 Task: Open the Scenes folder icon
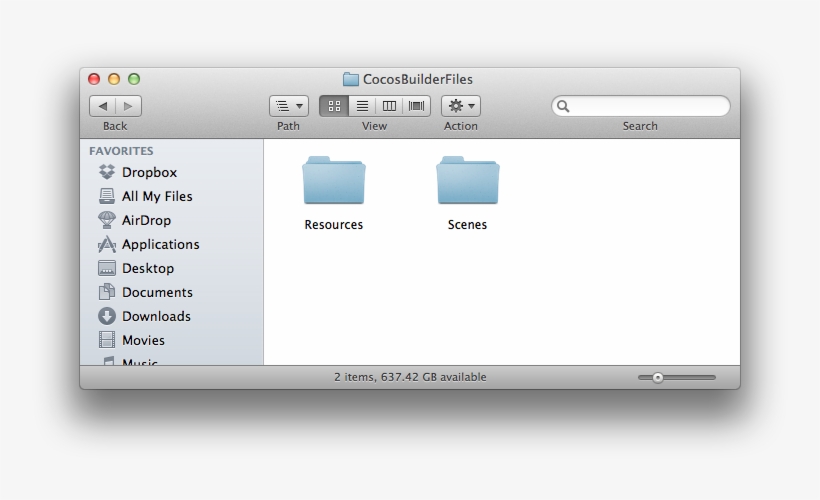pyautogui.click(x=467, y=182)
